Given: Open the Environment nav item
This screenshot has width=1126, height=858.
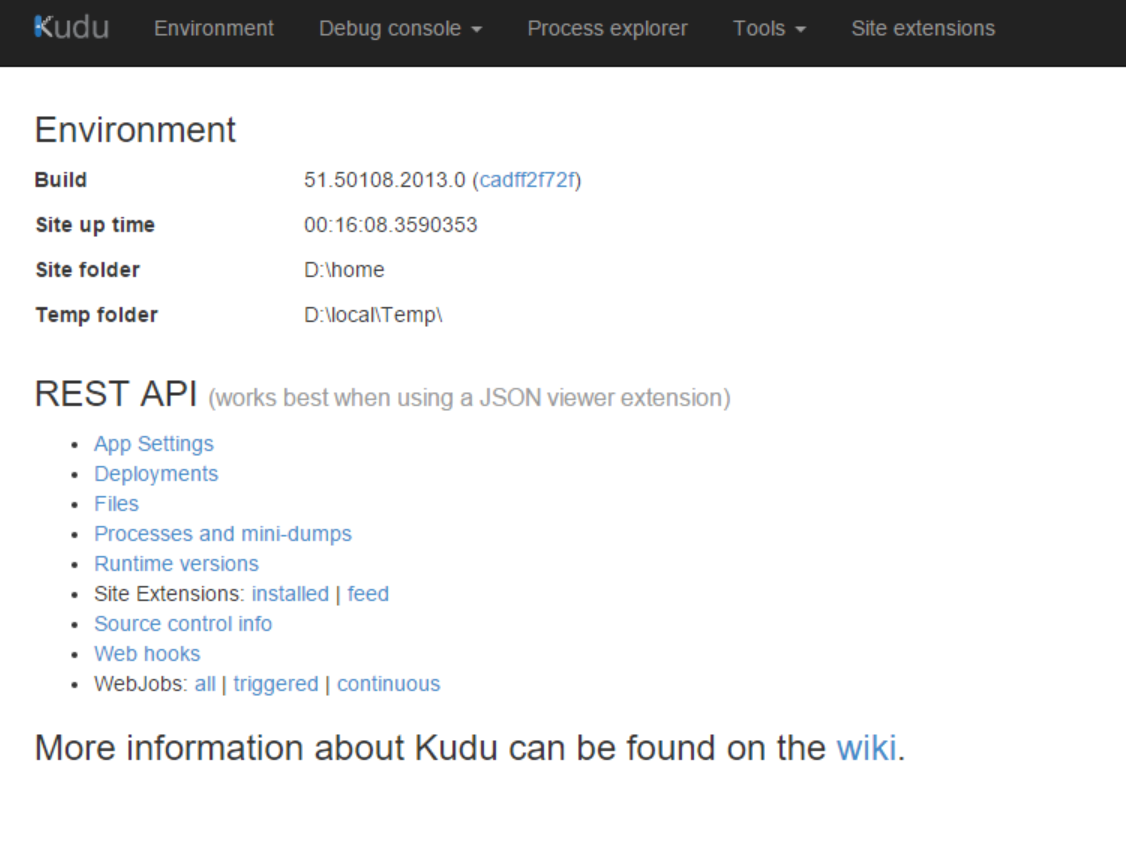Looking at the screenshot, I should coord(214,29).
